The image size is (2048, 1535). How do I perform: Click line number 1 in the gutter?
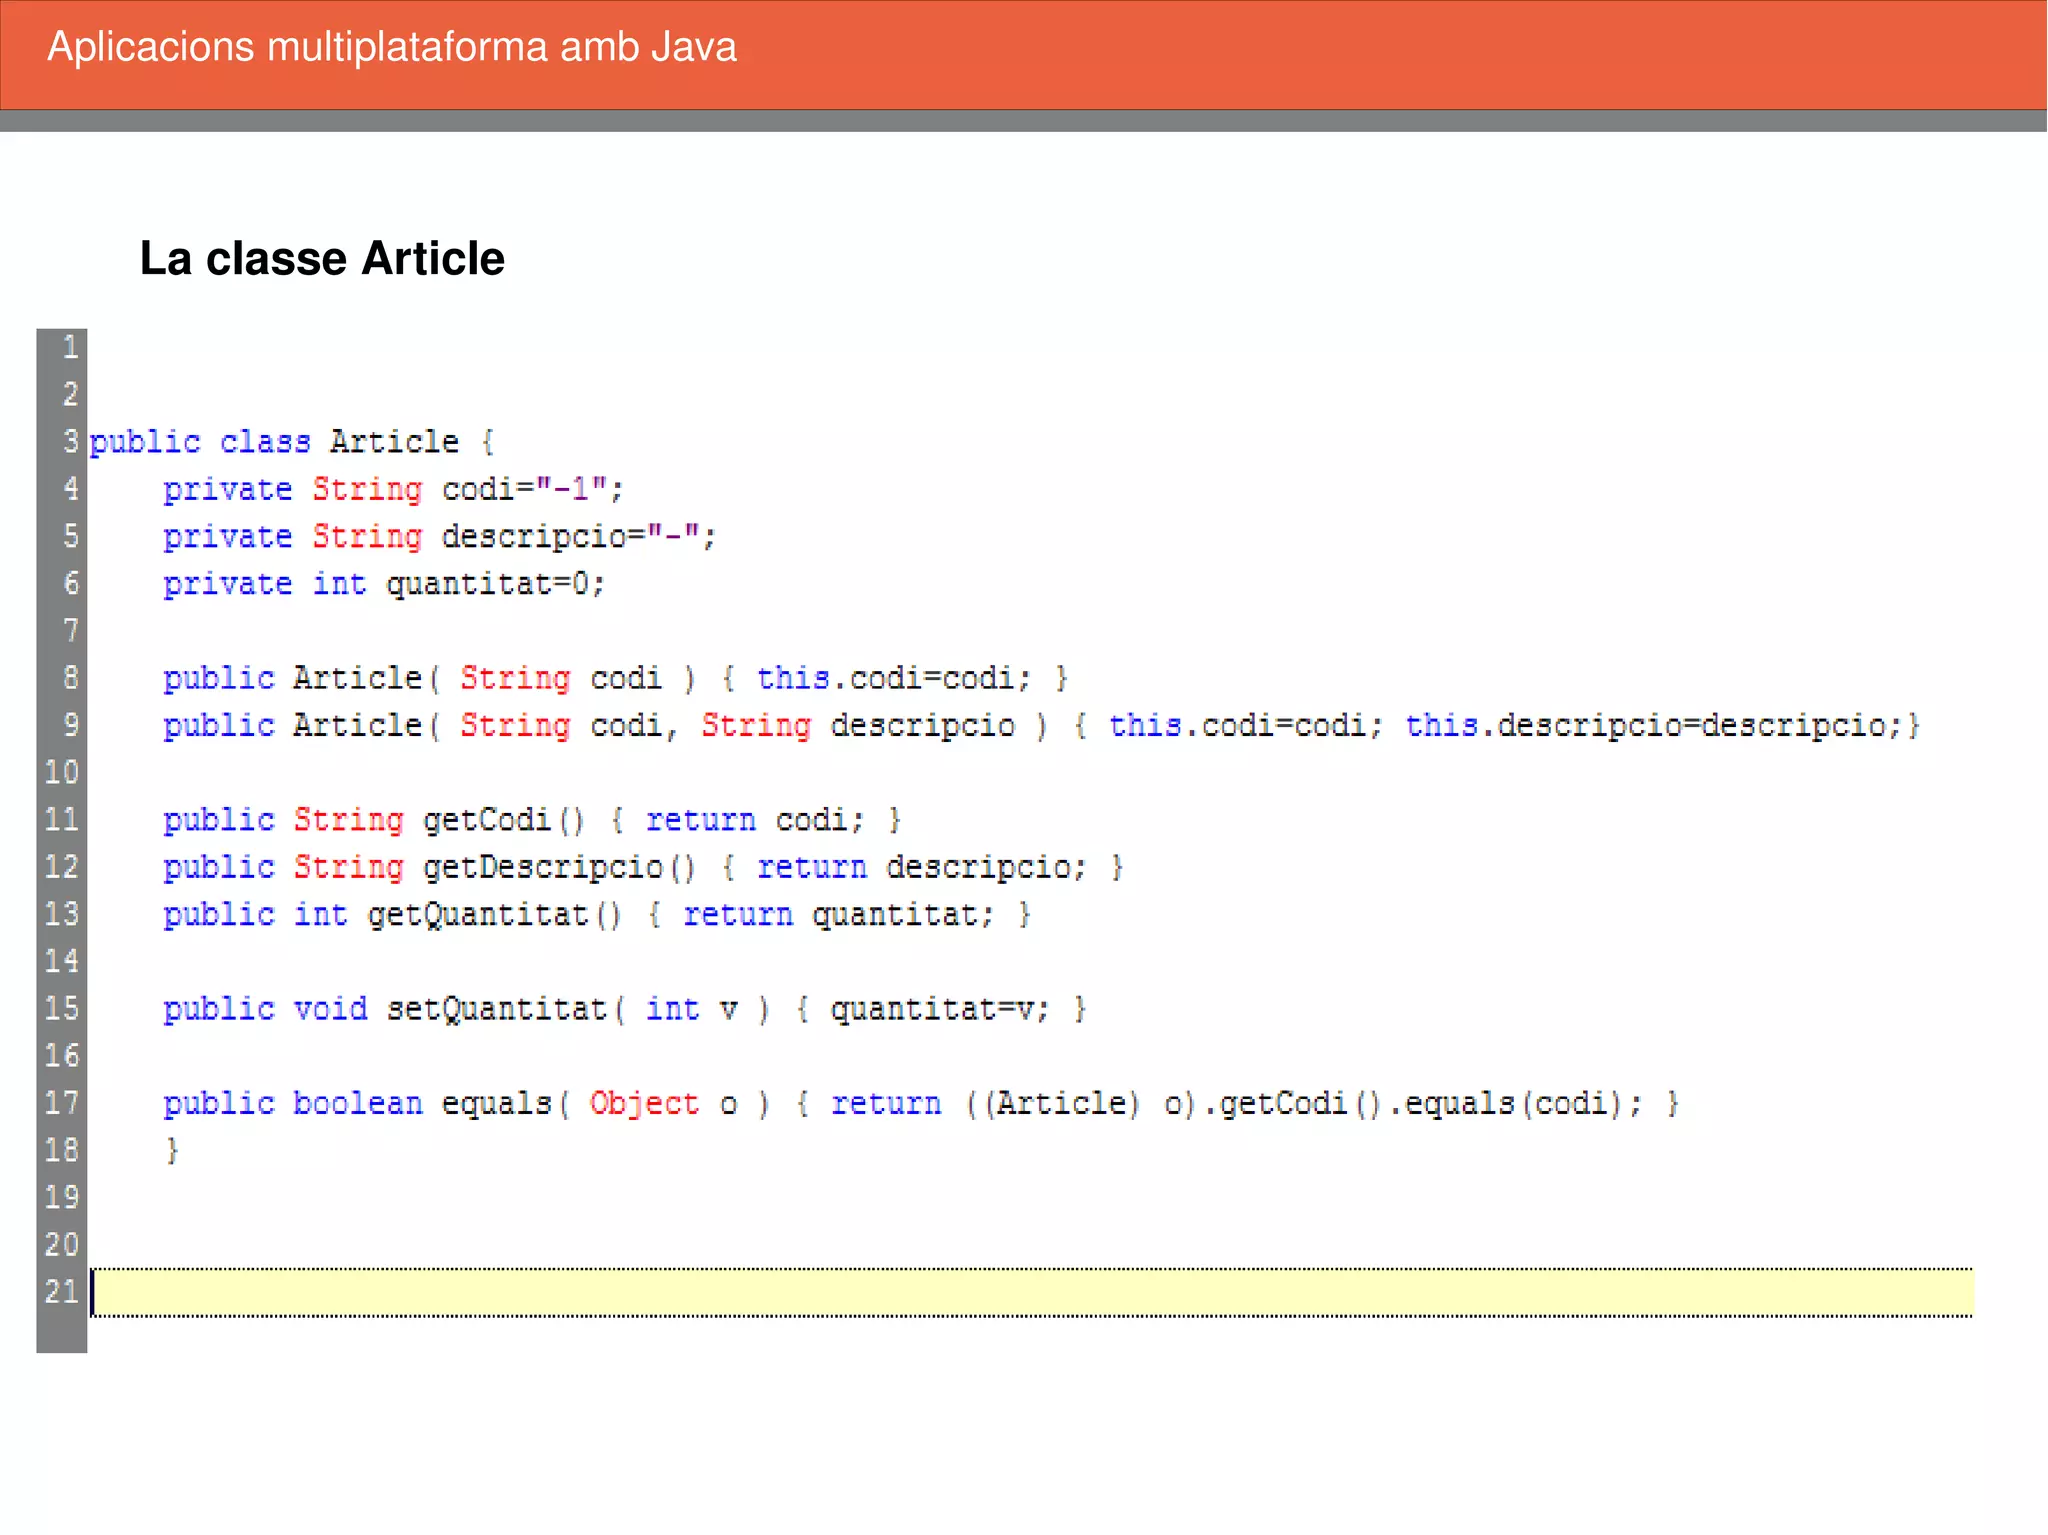[x=70, y=347]
